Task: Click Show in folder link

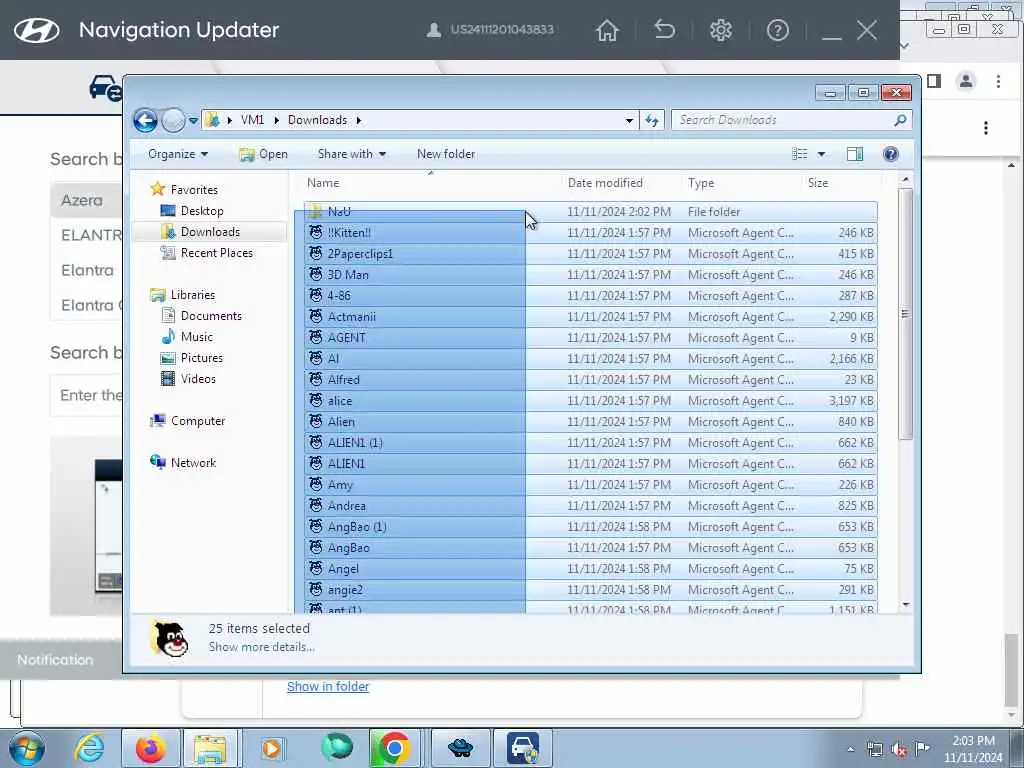Action: (328, 687)
